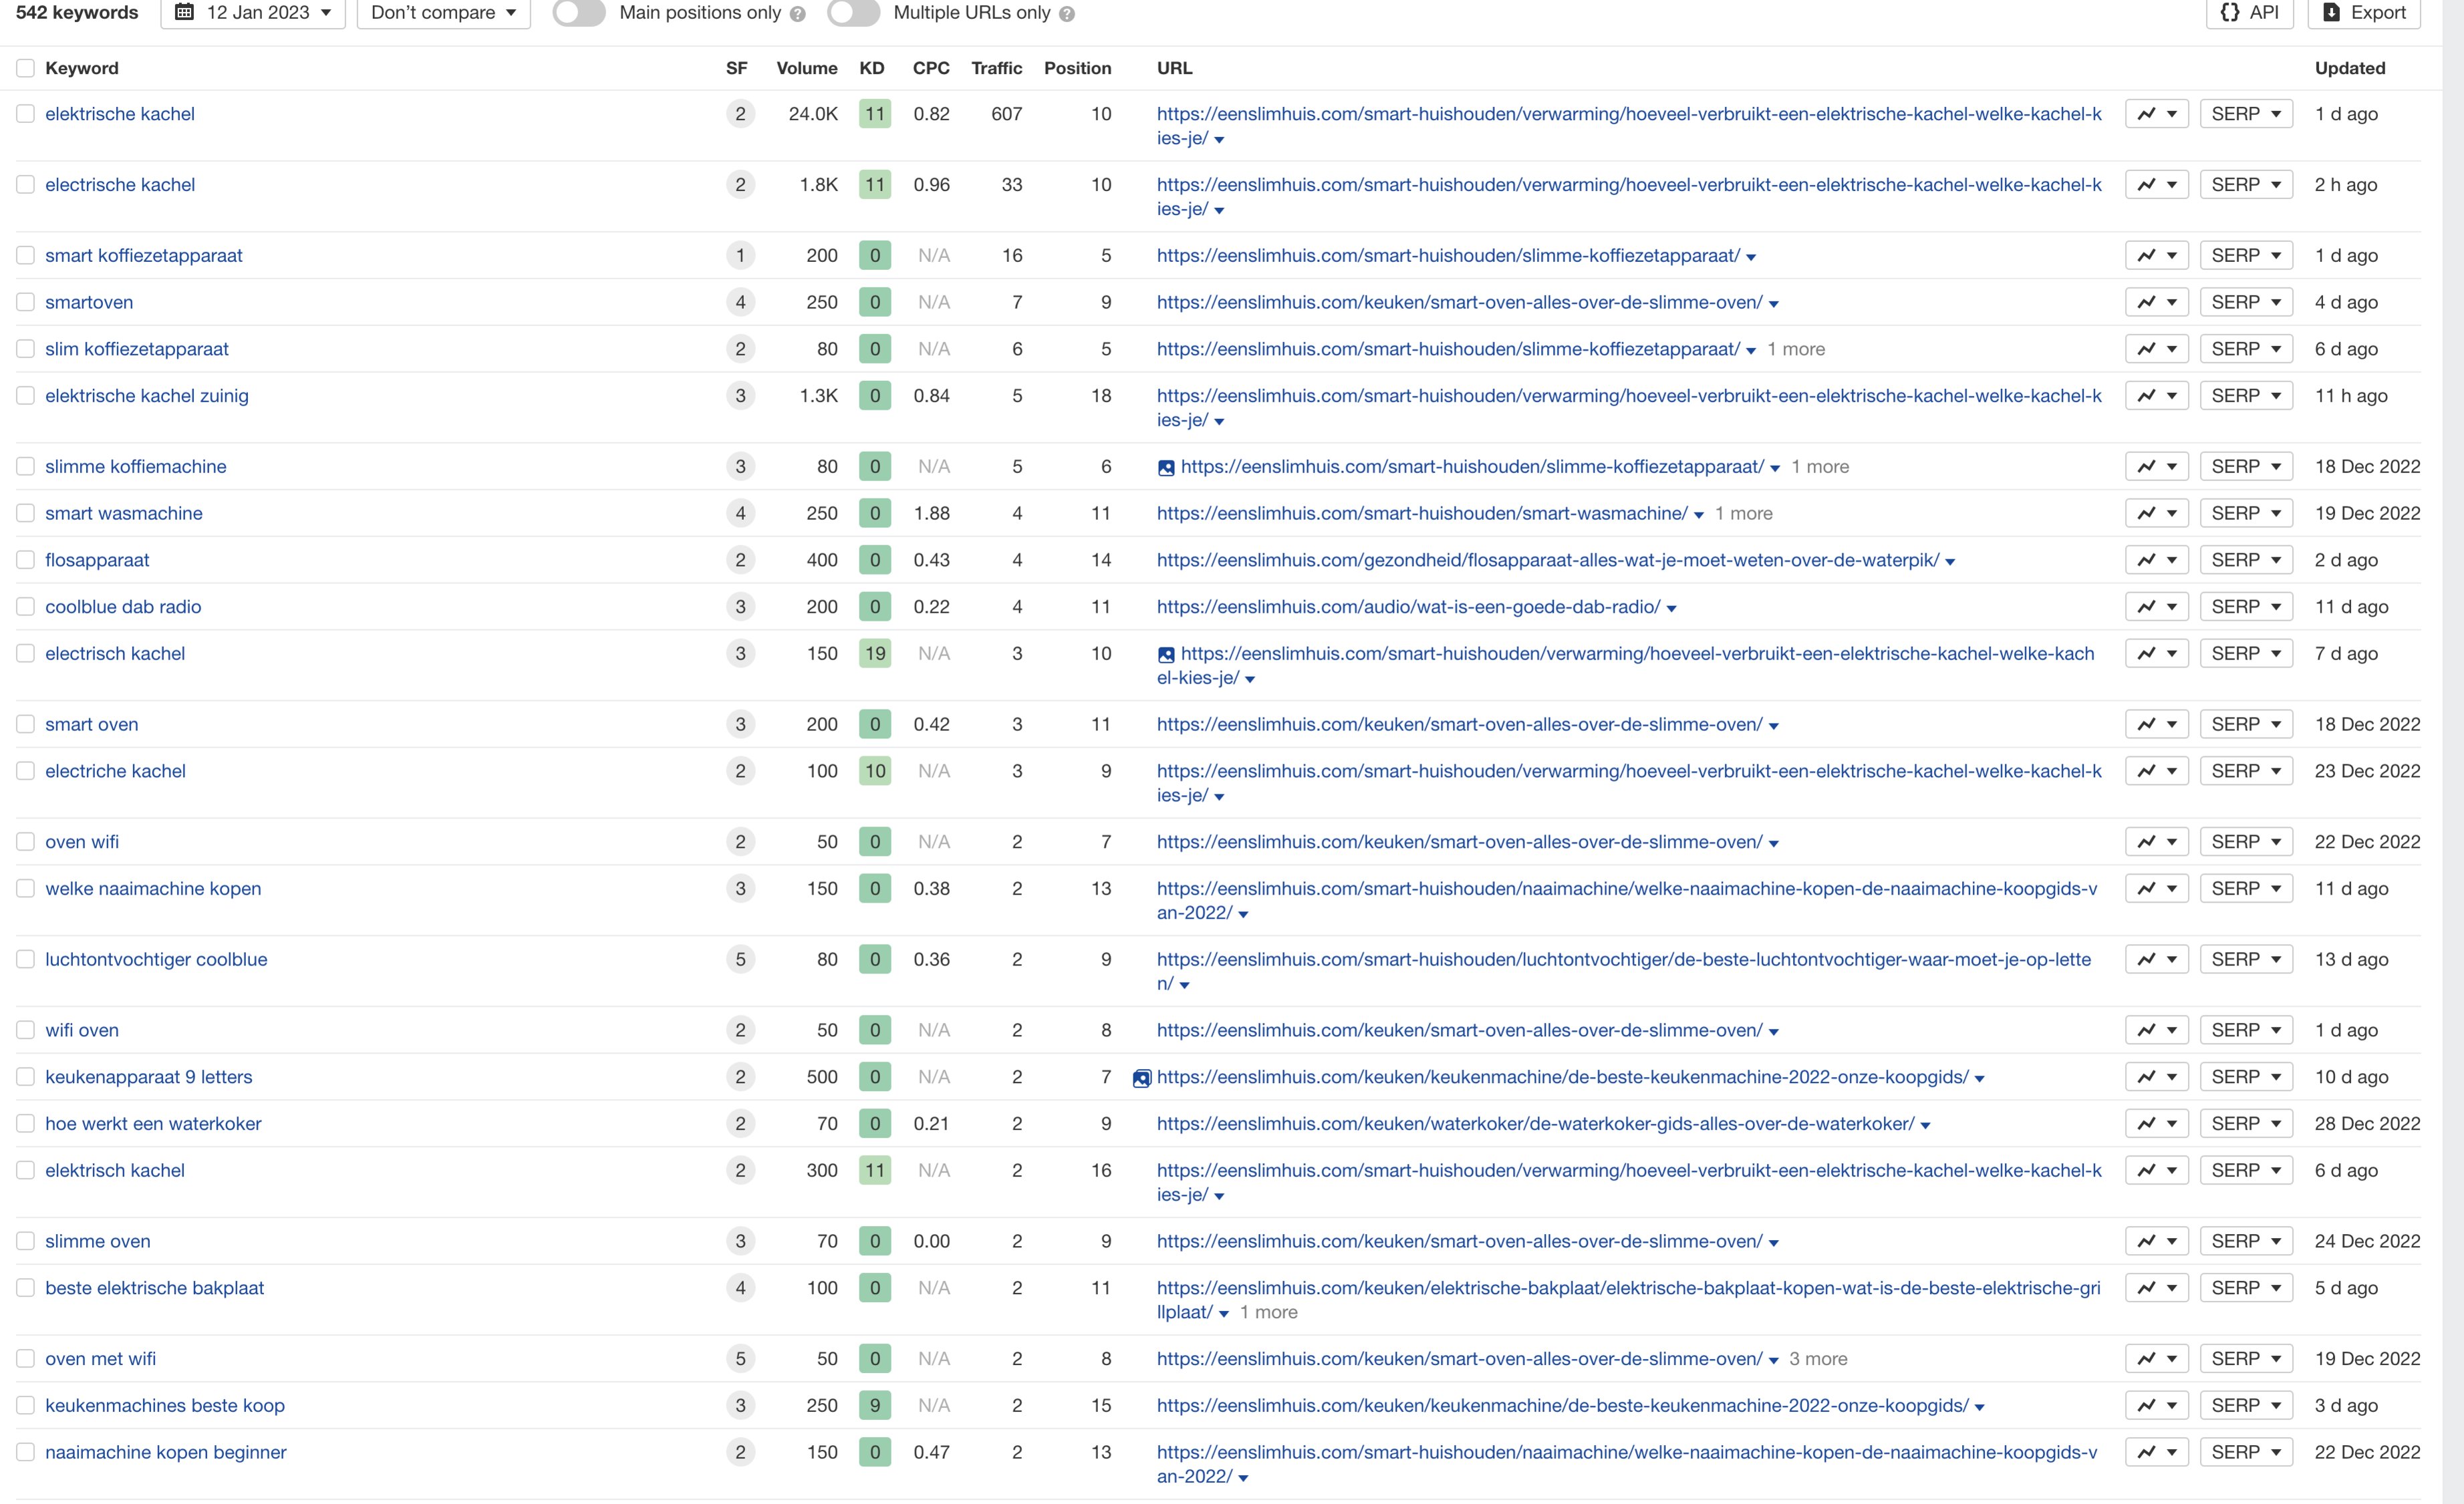Expand URL arrow for smart koffiezetapparaat row
Screen dimensions: 2464x1504
tap(1751, 258)
